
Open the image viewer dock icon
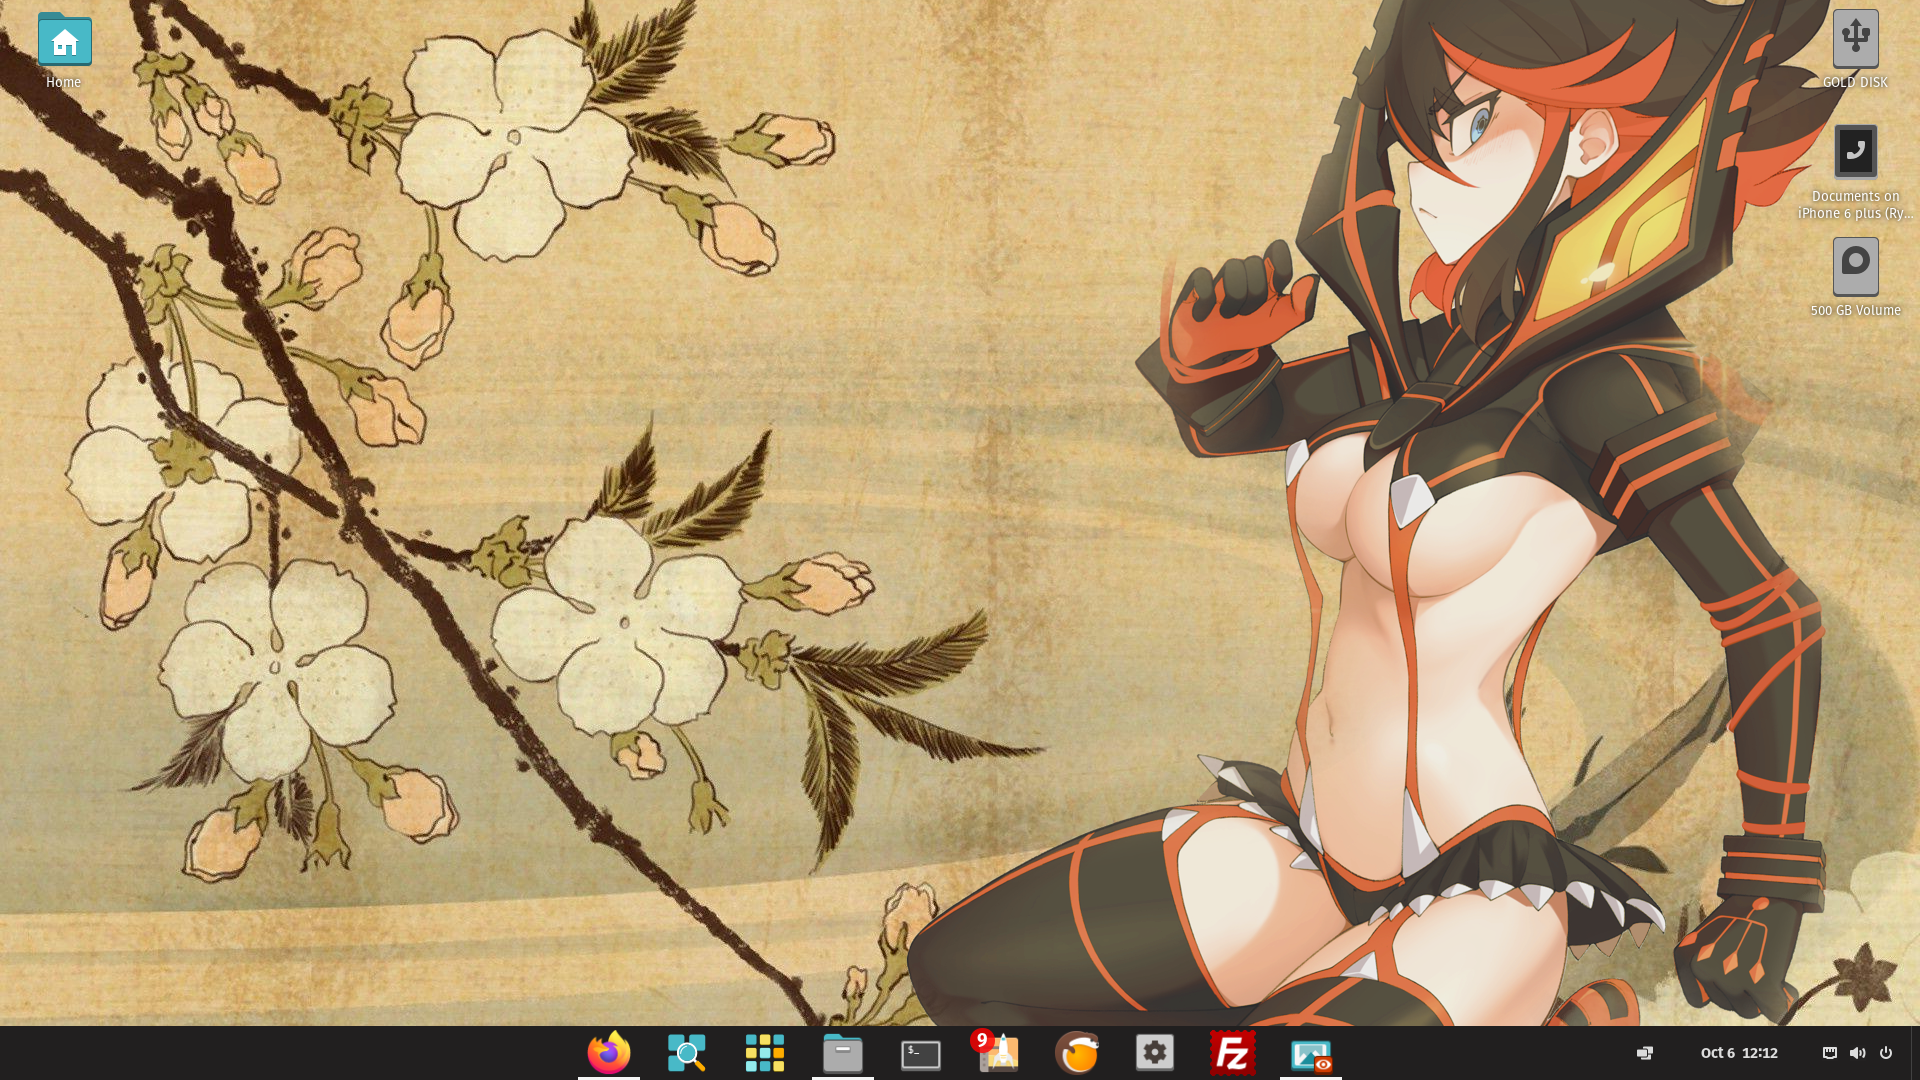pos(1310,1054)
